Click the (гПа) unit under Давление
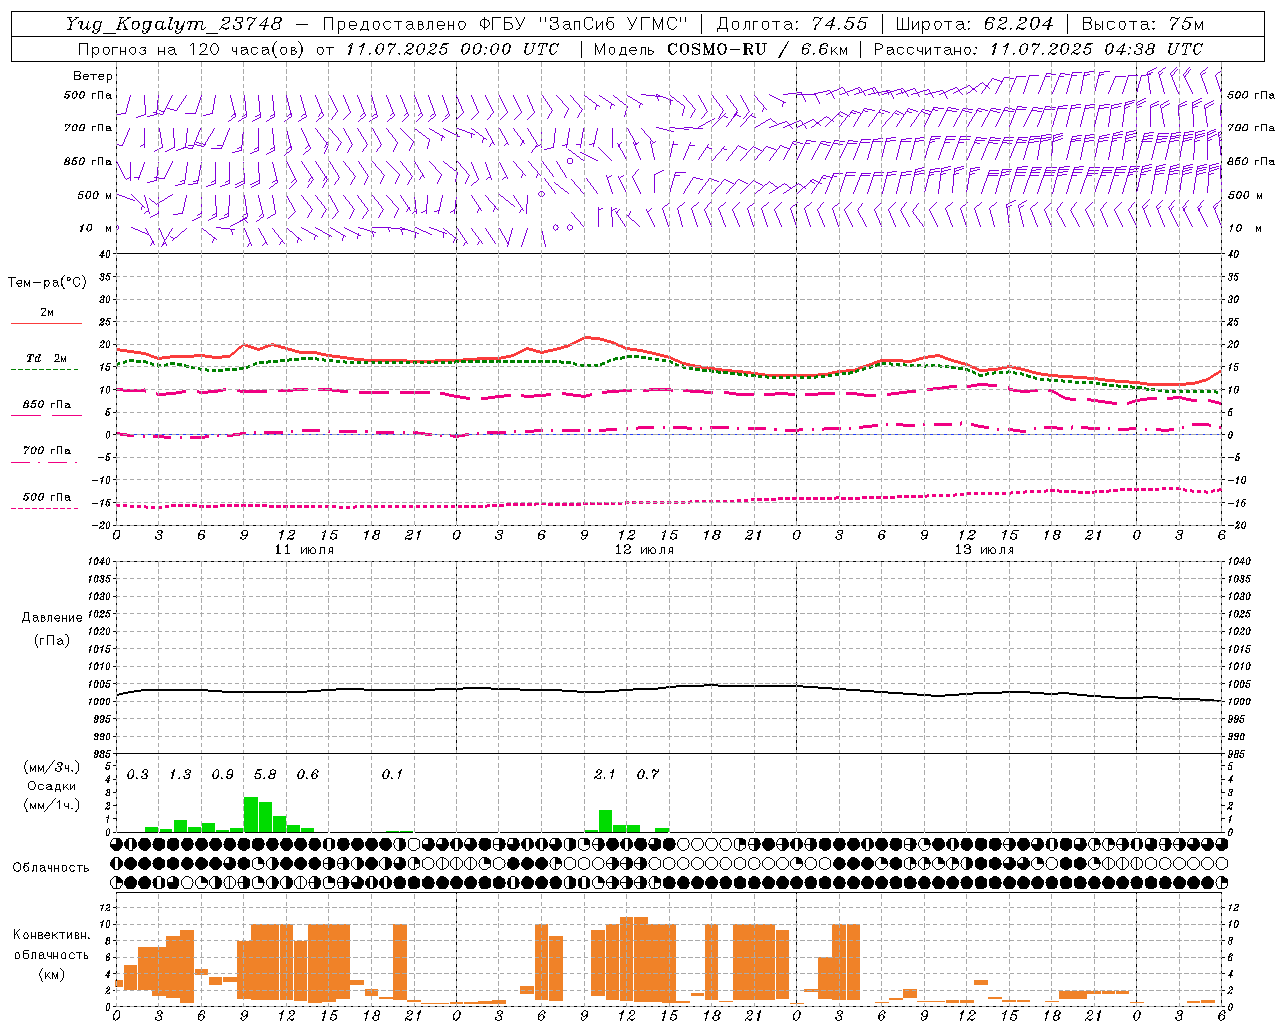 tap(52, 640)
